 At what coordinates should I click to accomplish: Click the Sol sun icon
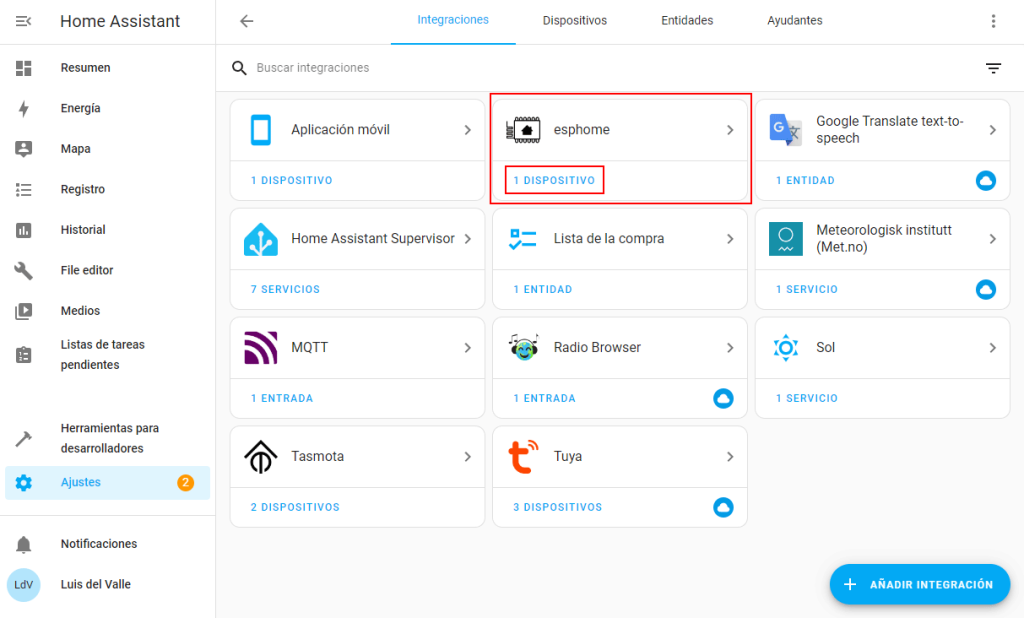[x=786, y=348]
